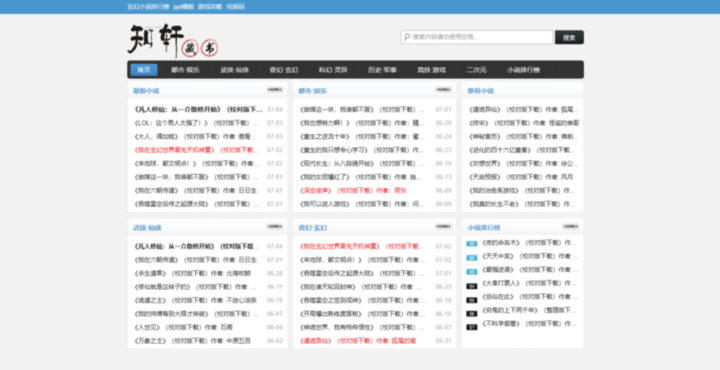Open the top bar's first ranking link
This screenshot has height=370, width=720.
coord(148,7)
